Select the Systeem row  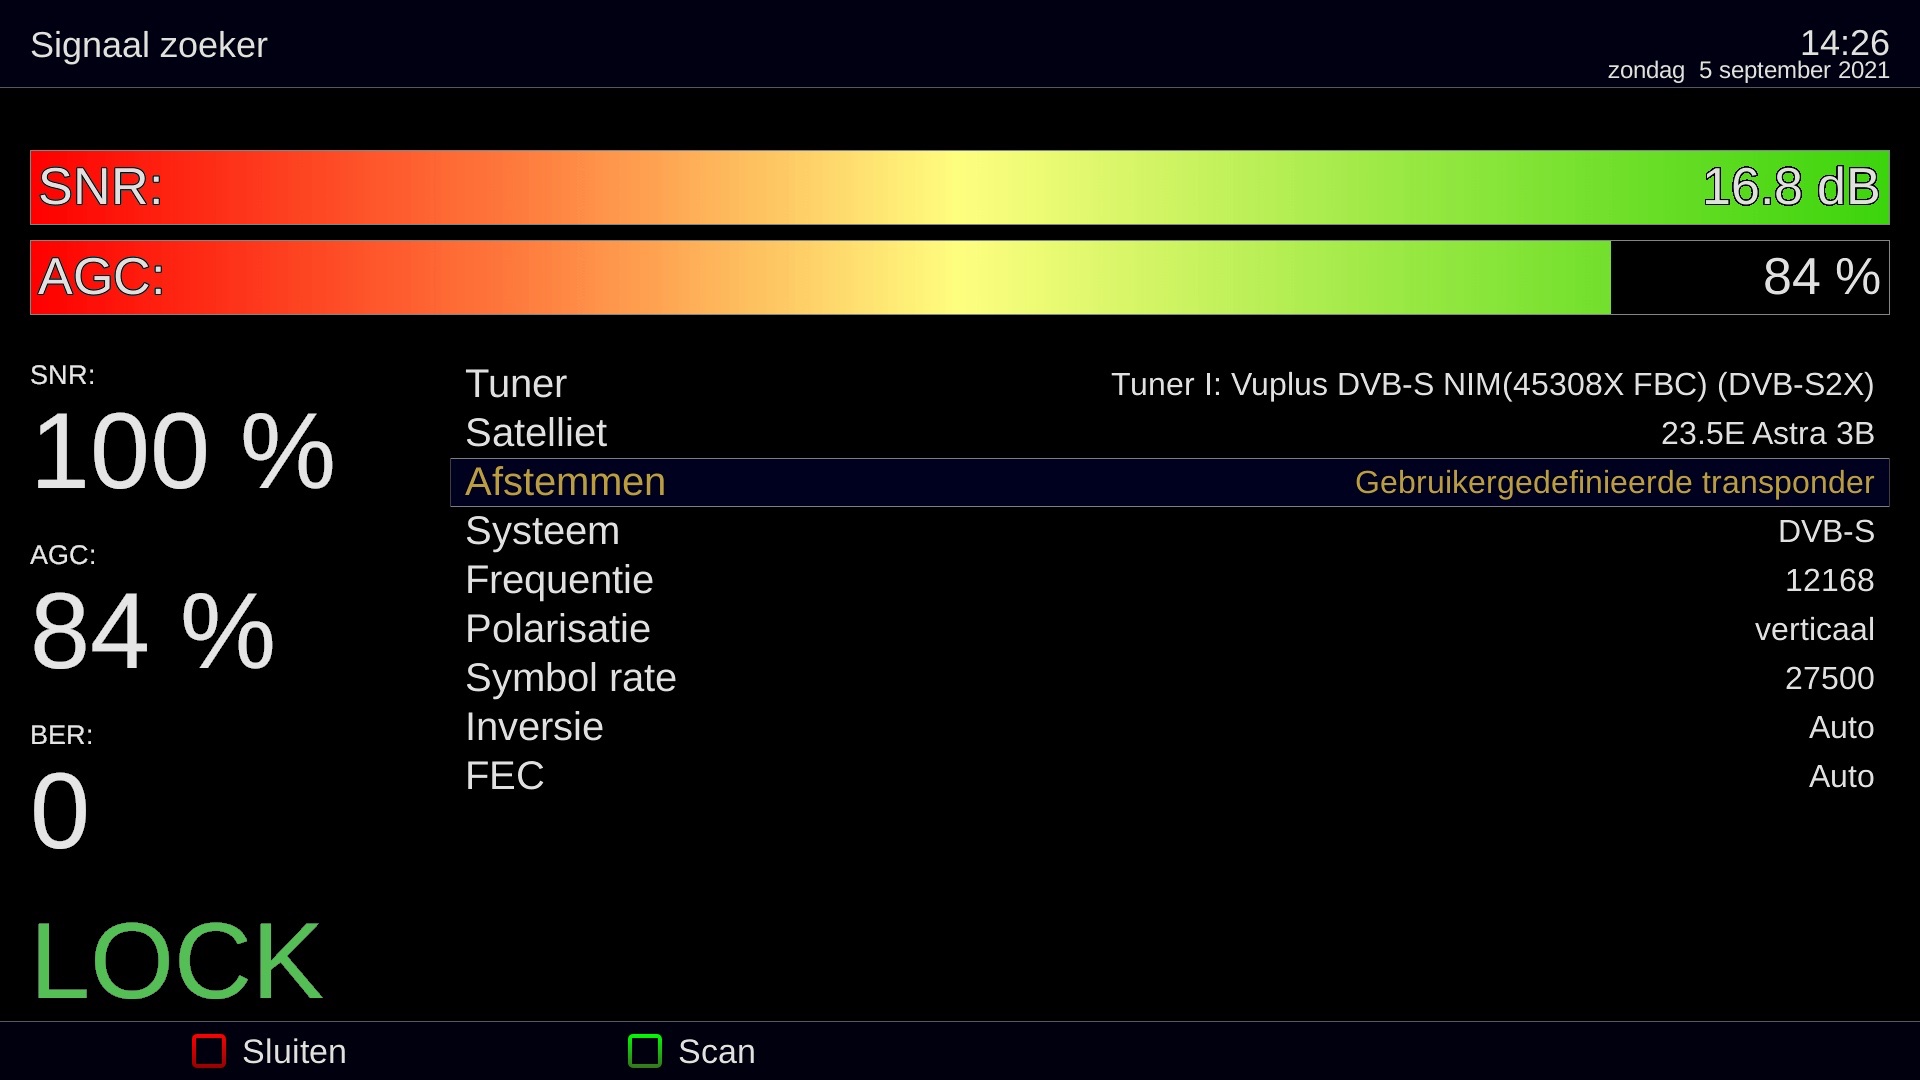tap(1170, 531)
